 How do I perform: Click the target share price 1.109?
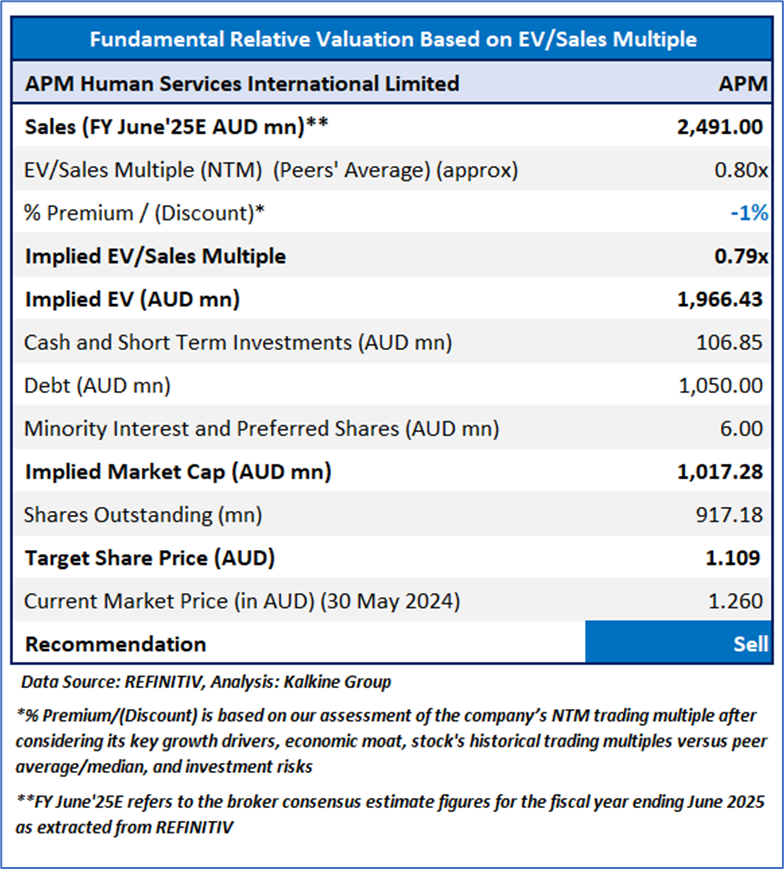732,558
